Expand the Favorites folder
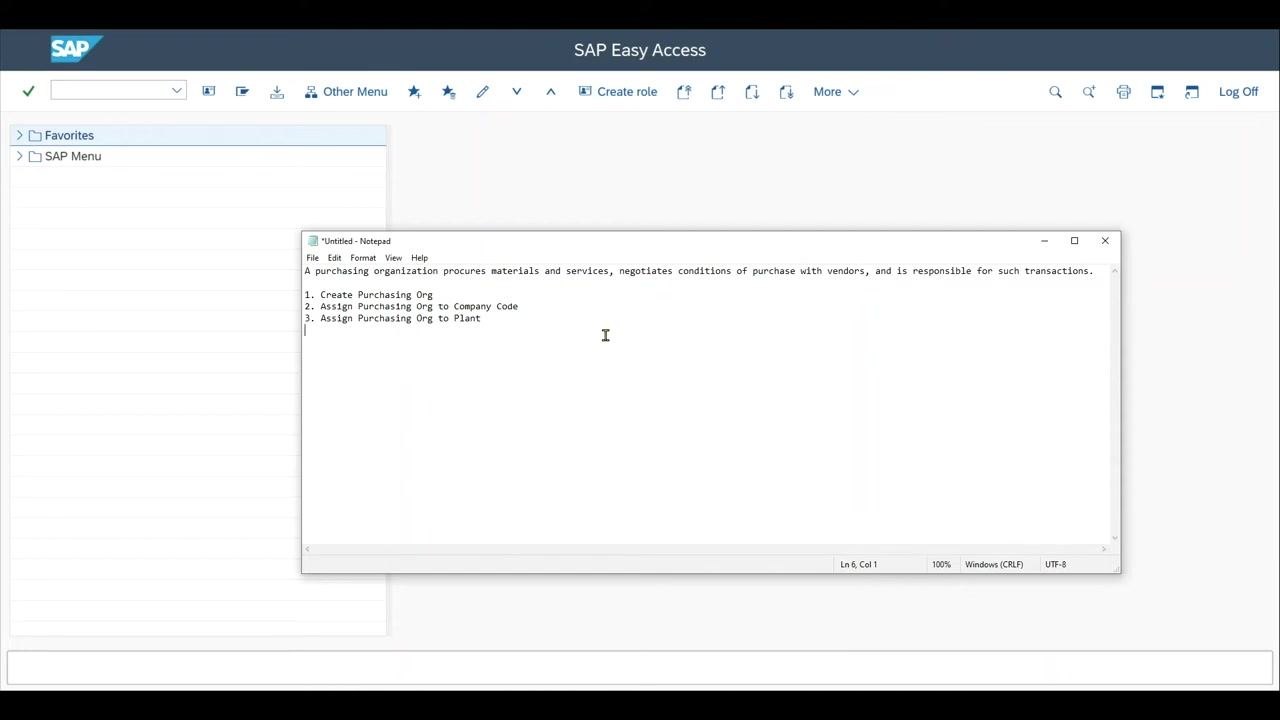This screenshot has width=1280, height=720. tap(19, 135)
